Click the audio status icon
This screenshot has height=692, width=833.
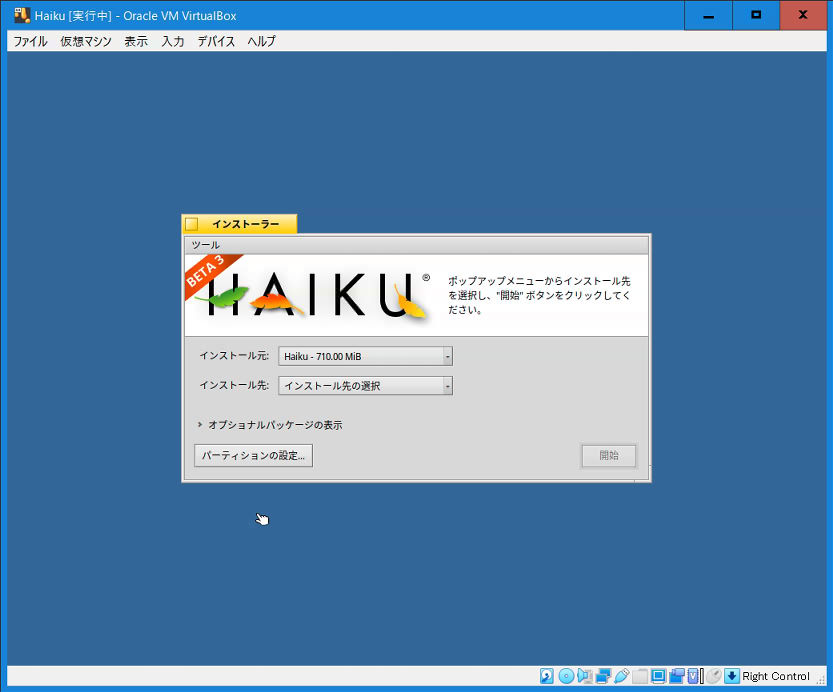pos(585,676)
